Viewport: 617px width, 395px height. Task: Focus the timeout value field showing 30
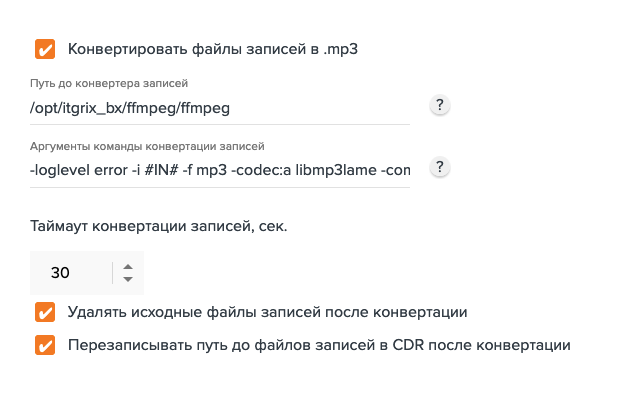pos(71,273)
